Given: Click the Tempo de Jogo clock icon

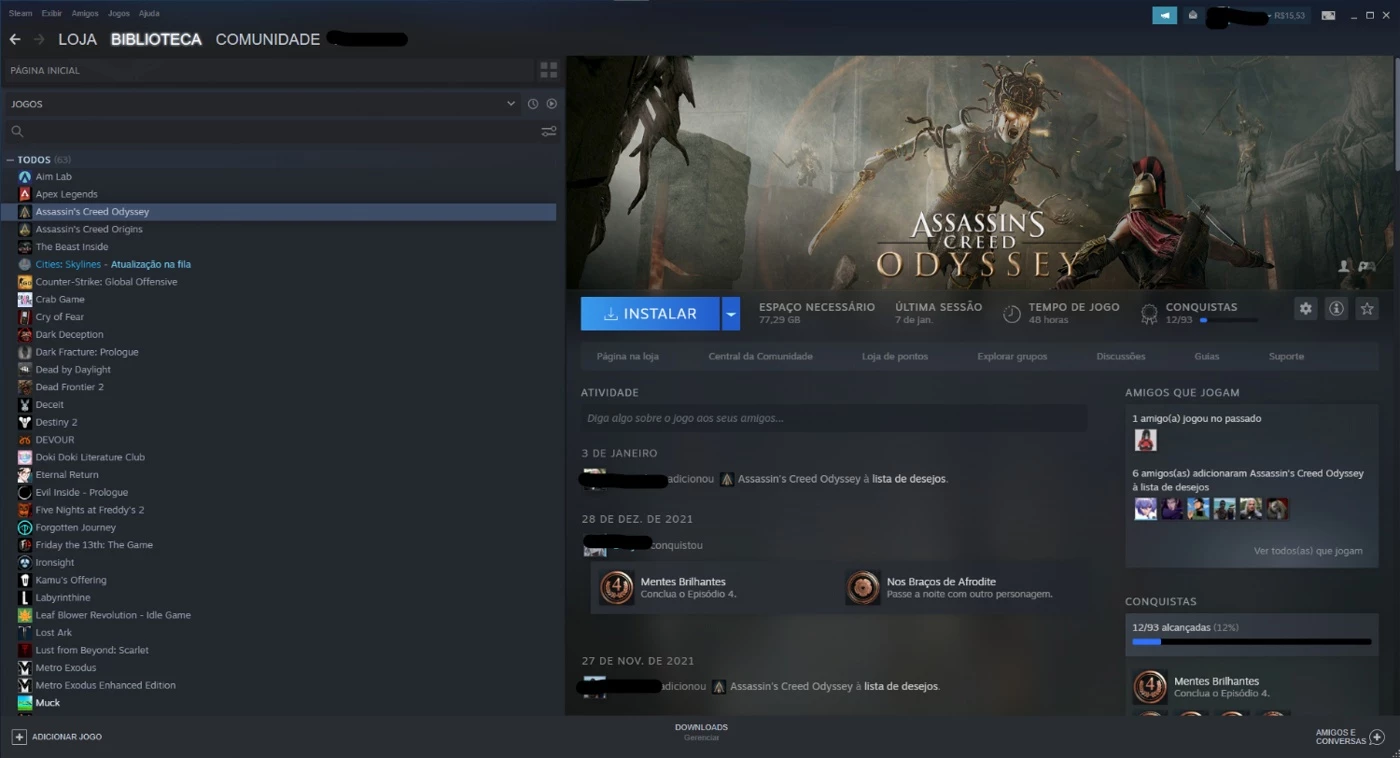Looking at the screenshot, I should click(1012, 314).
